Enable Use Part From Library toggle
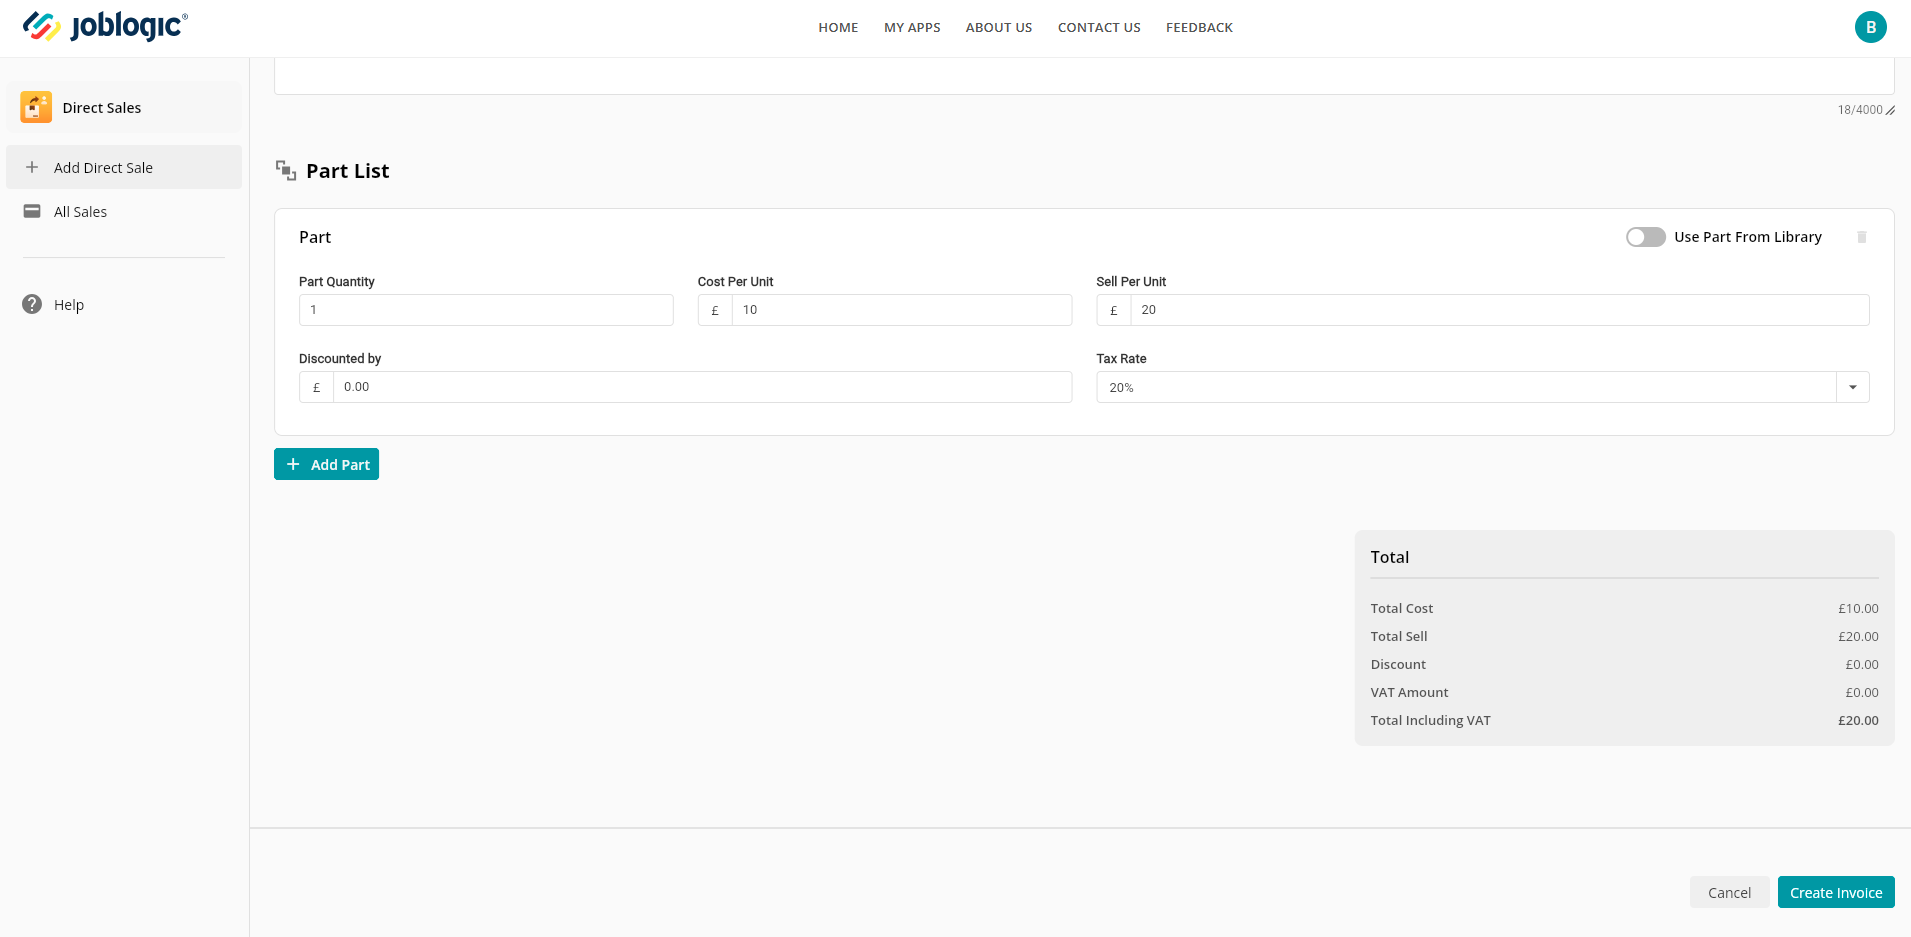Screen dimensions: 1911x937 coord(1645,237)
